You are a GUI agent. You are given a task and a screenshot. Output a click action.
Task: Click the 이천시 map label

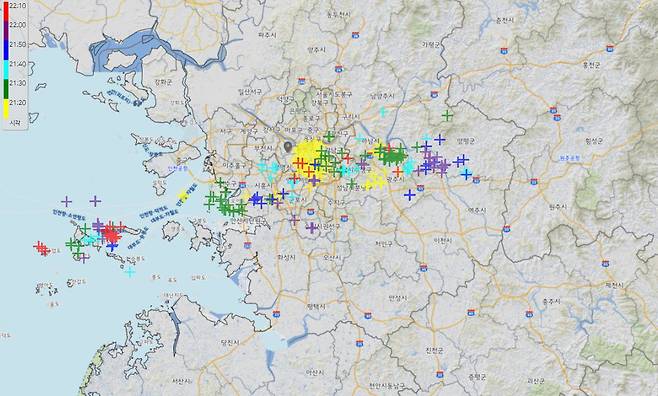point(444,241)
